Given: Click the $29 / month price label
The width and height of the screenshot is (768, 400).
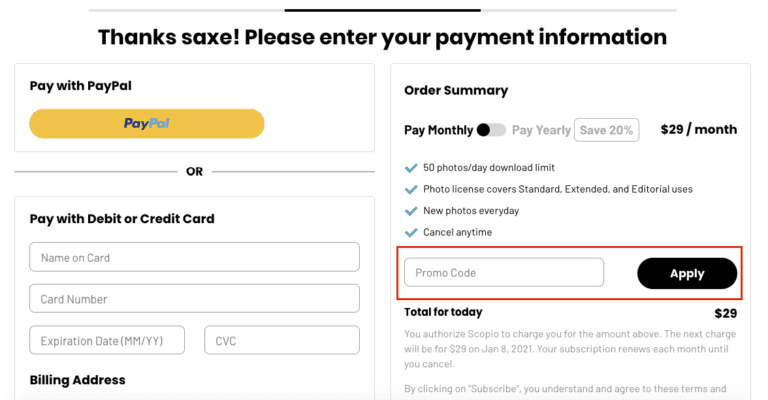Looking at the screenshot, I should point(698,129).
